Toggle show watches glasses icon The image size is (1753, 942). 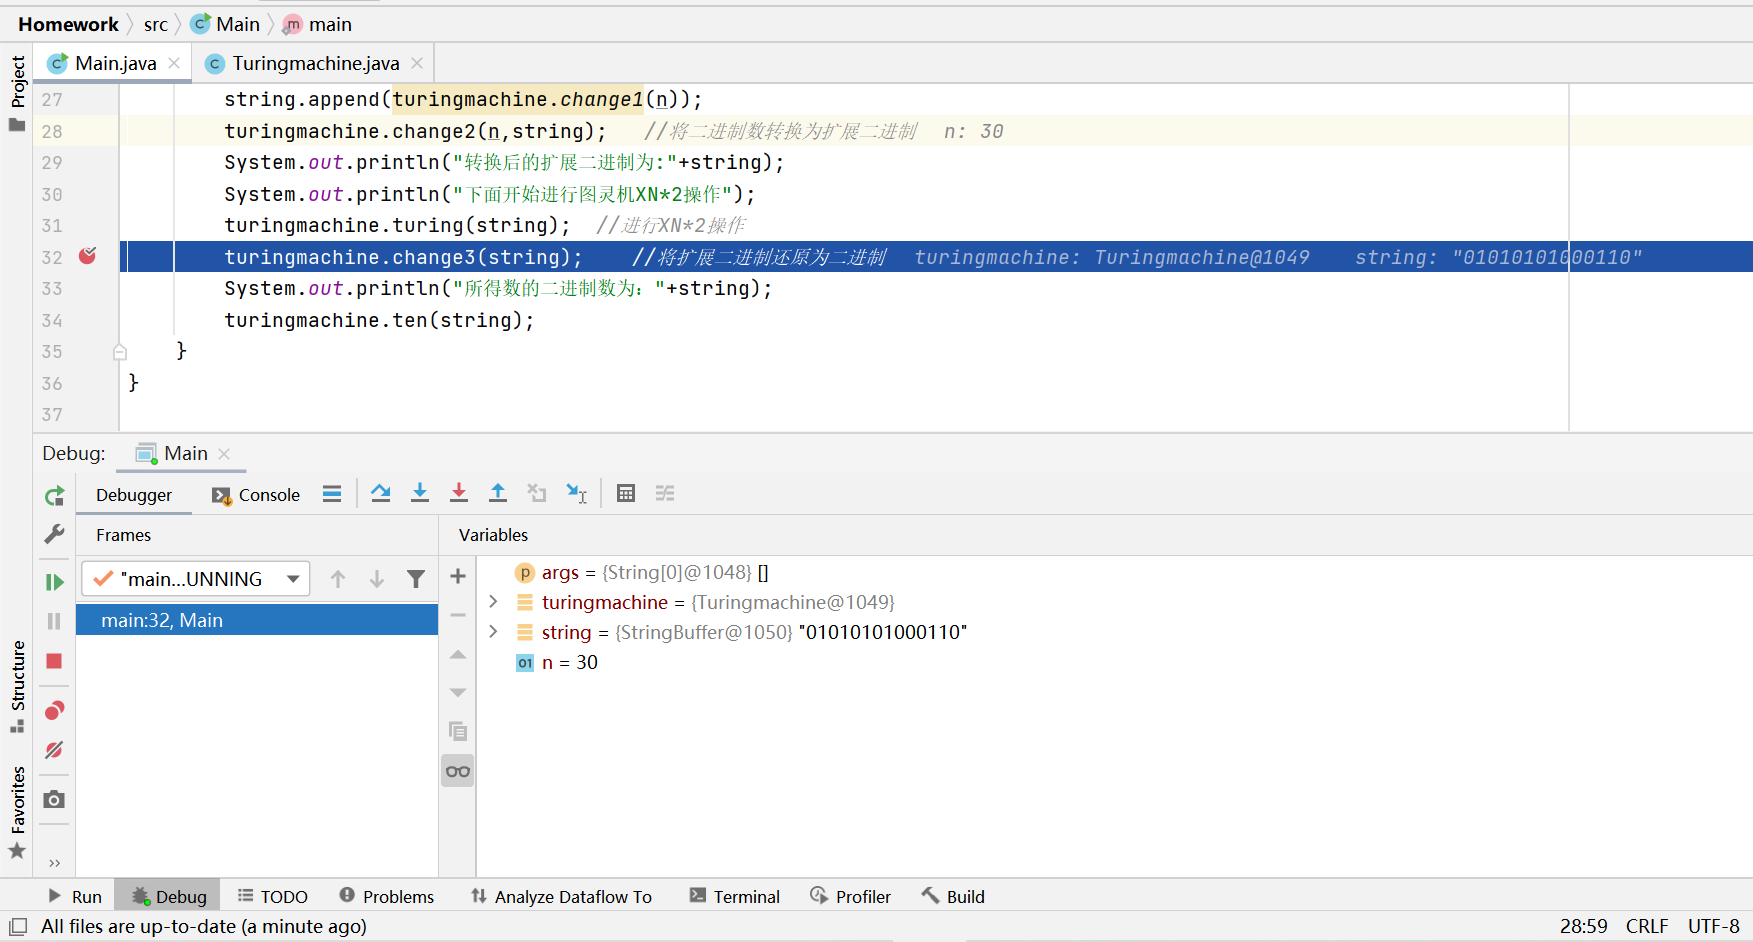pos(458,771)
